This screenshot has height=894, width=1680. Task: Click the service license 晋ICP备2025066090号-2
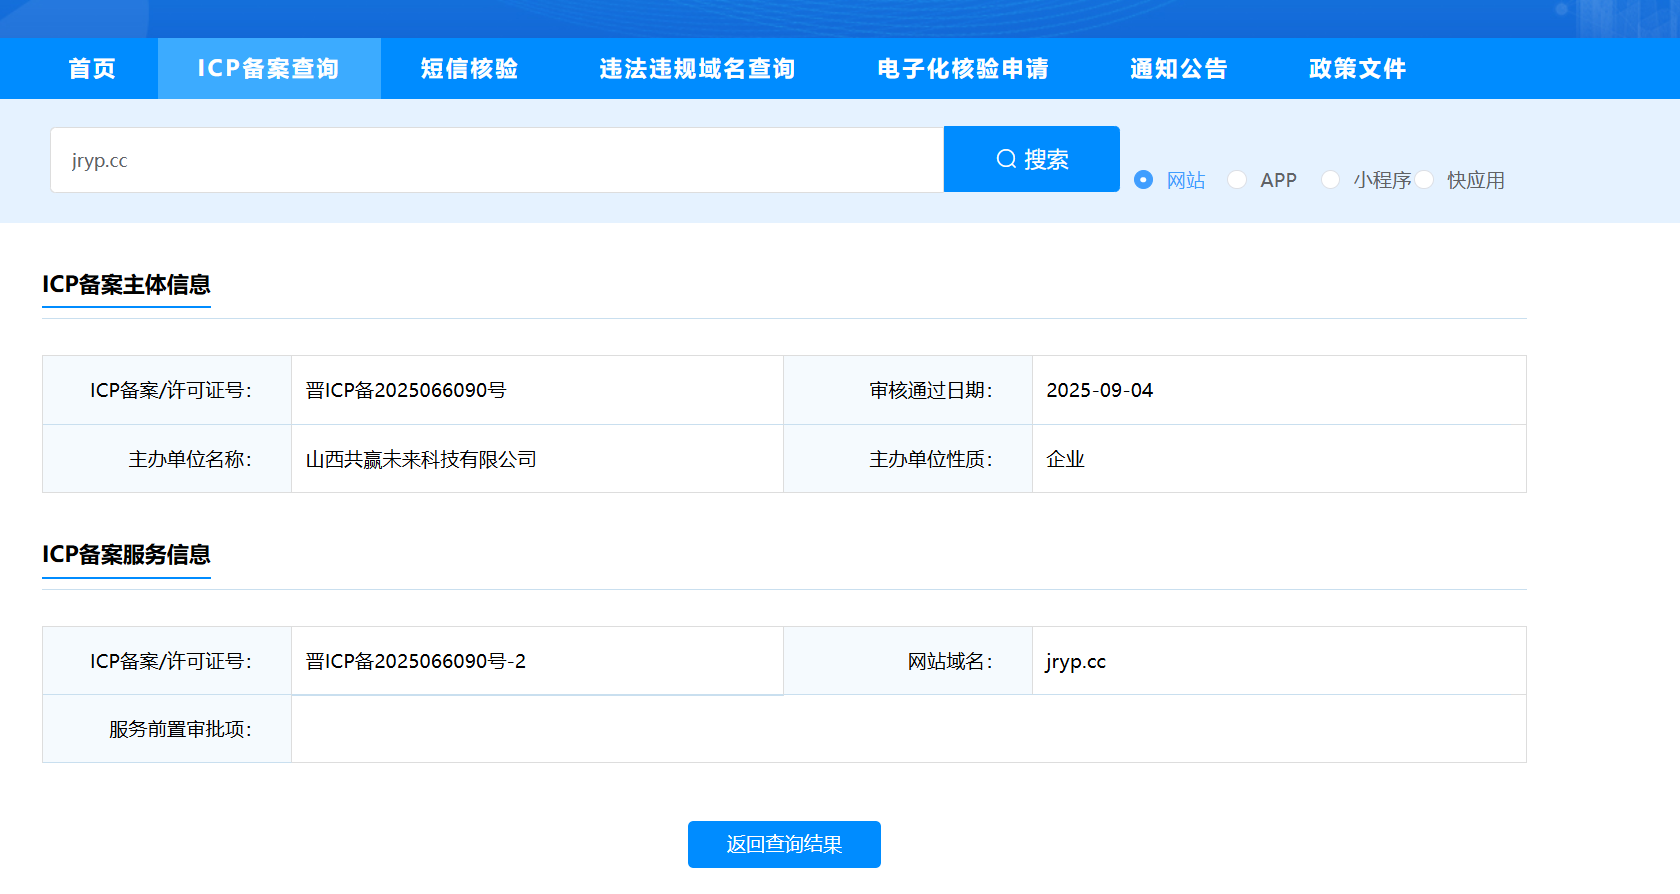point(415,661)
